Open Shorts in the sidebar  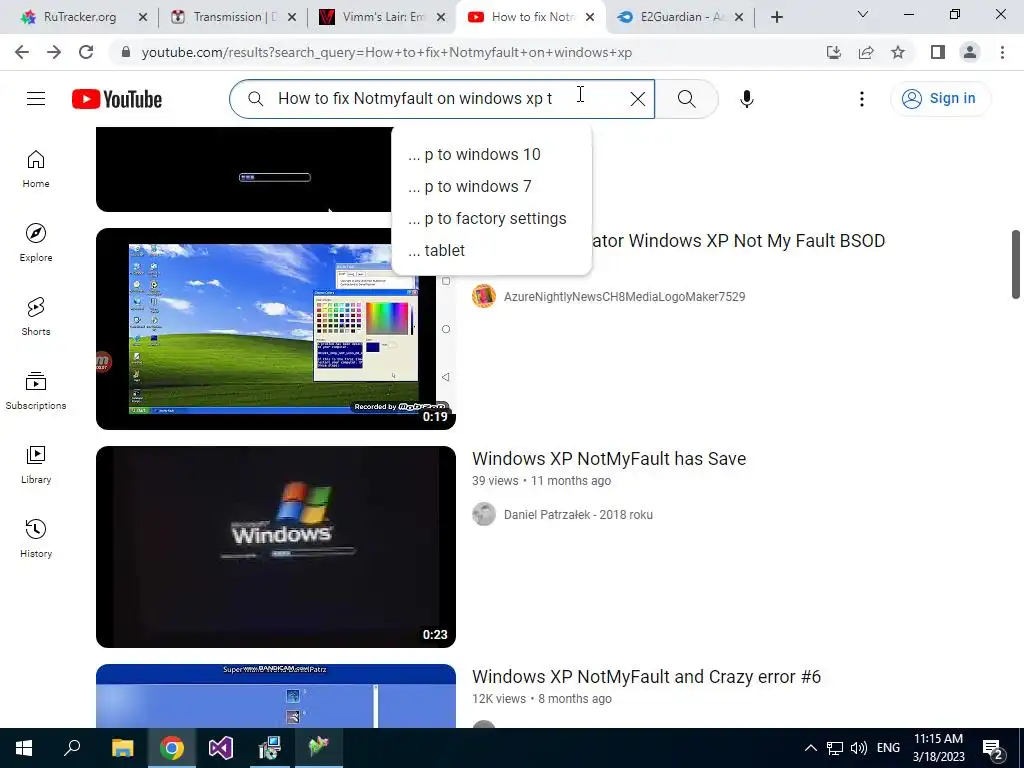[36, 317]
